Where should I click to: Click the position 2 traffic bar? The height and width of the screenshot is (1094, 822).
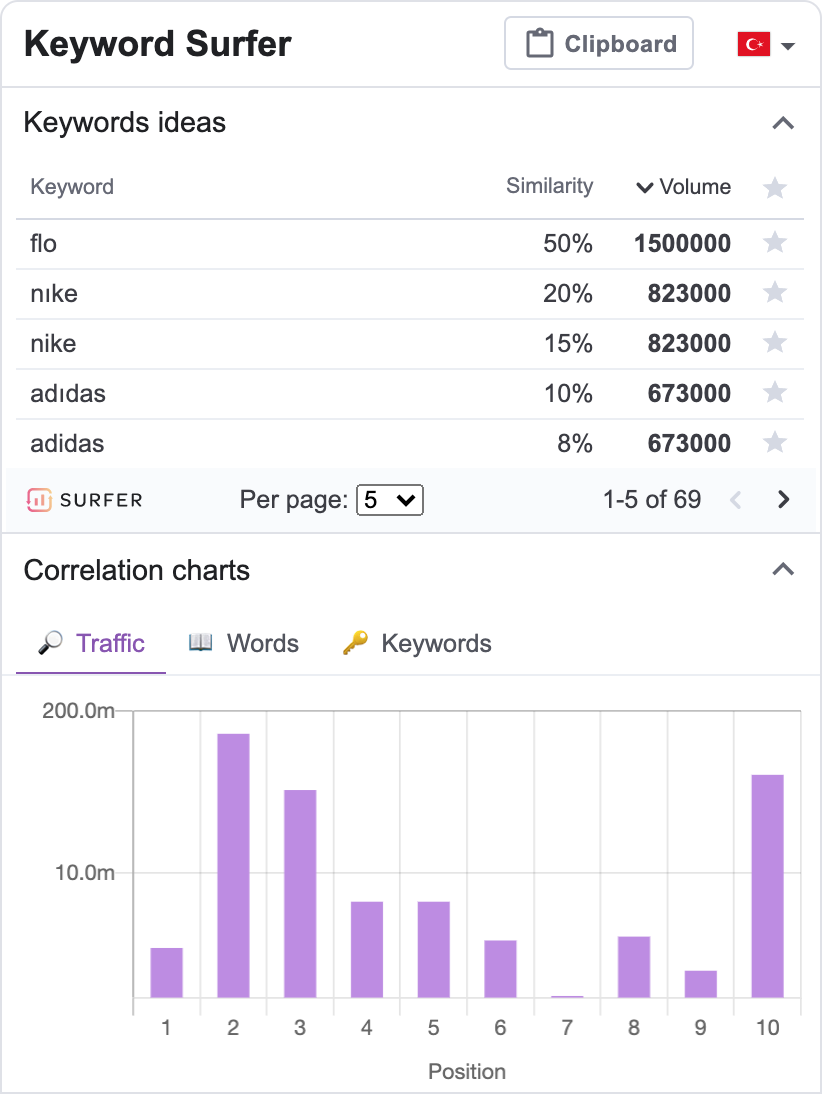pyautogui.click(x=233, y=865)
